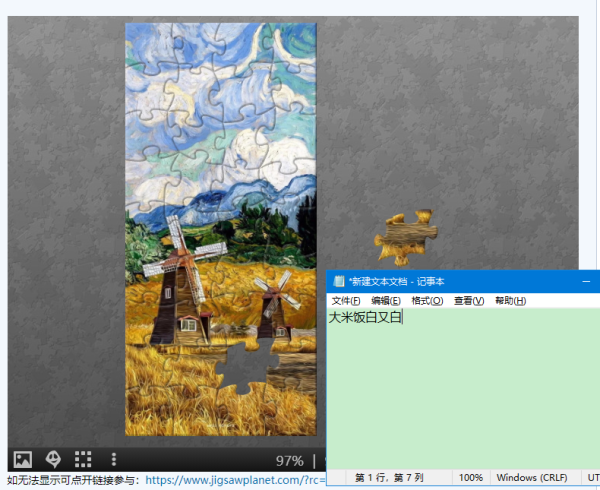600x490 pixels.
Task: Click the empty gap in the puzzle
Action: (247, 366)
